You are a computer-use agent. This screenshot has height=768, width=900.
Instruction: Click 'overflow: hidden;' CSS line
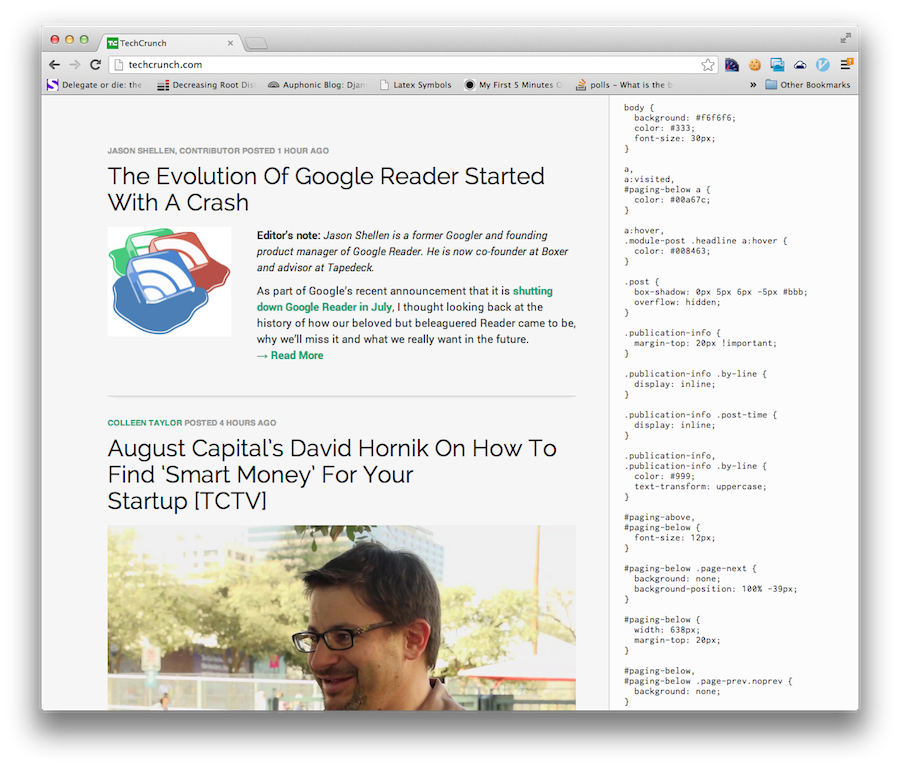(x=677, y=302)
